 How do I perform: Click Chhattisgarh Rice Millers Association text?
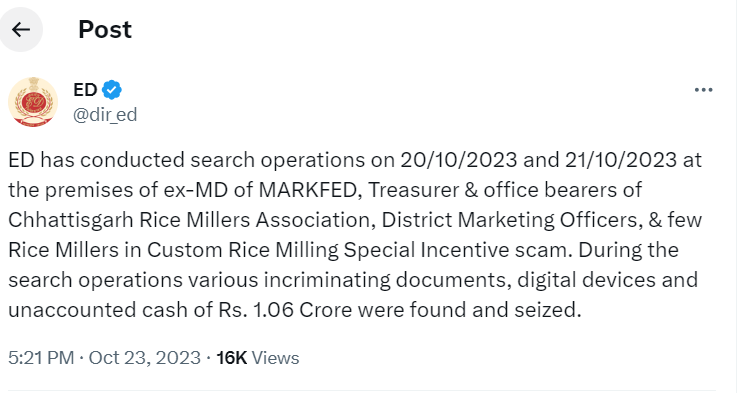tap(189, 220)
